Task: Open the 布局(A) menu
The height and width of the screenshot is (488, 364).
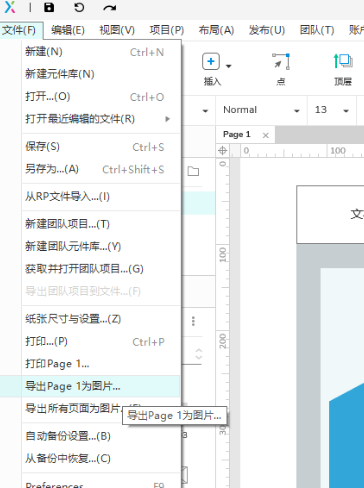Action: coord(216,30)
